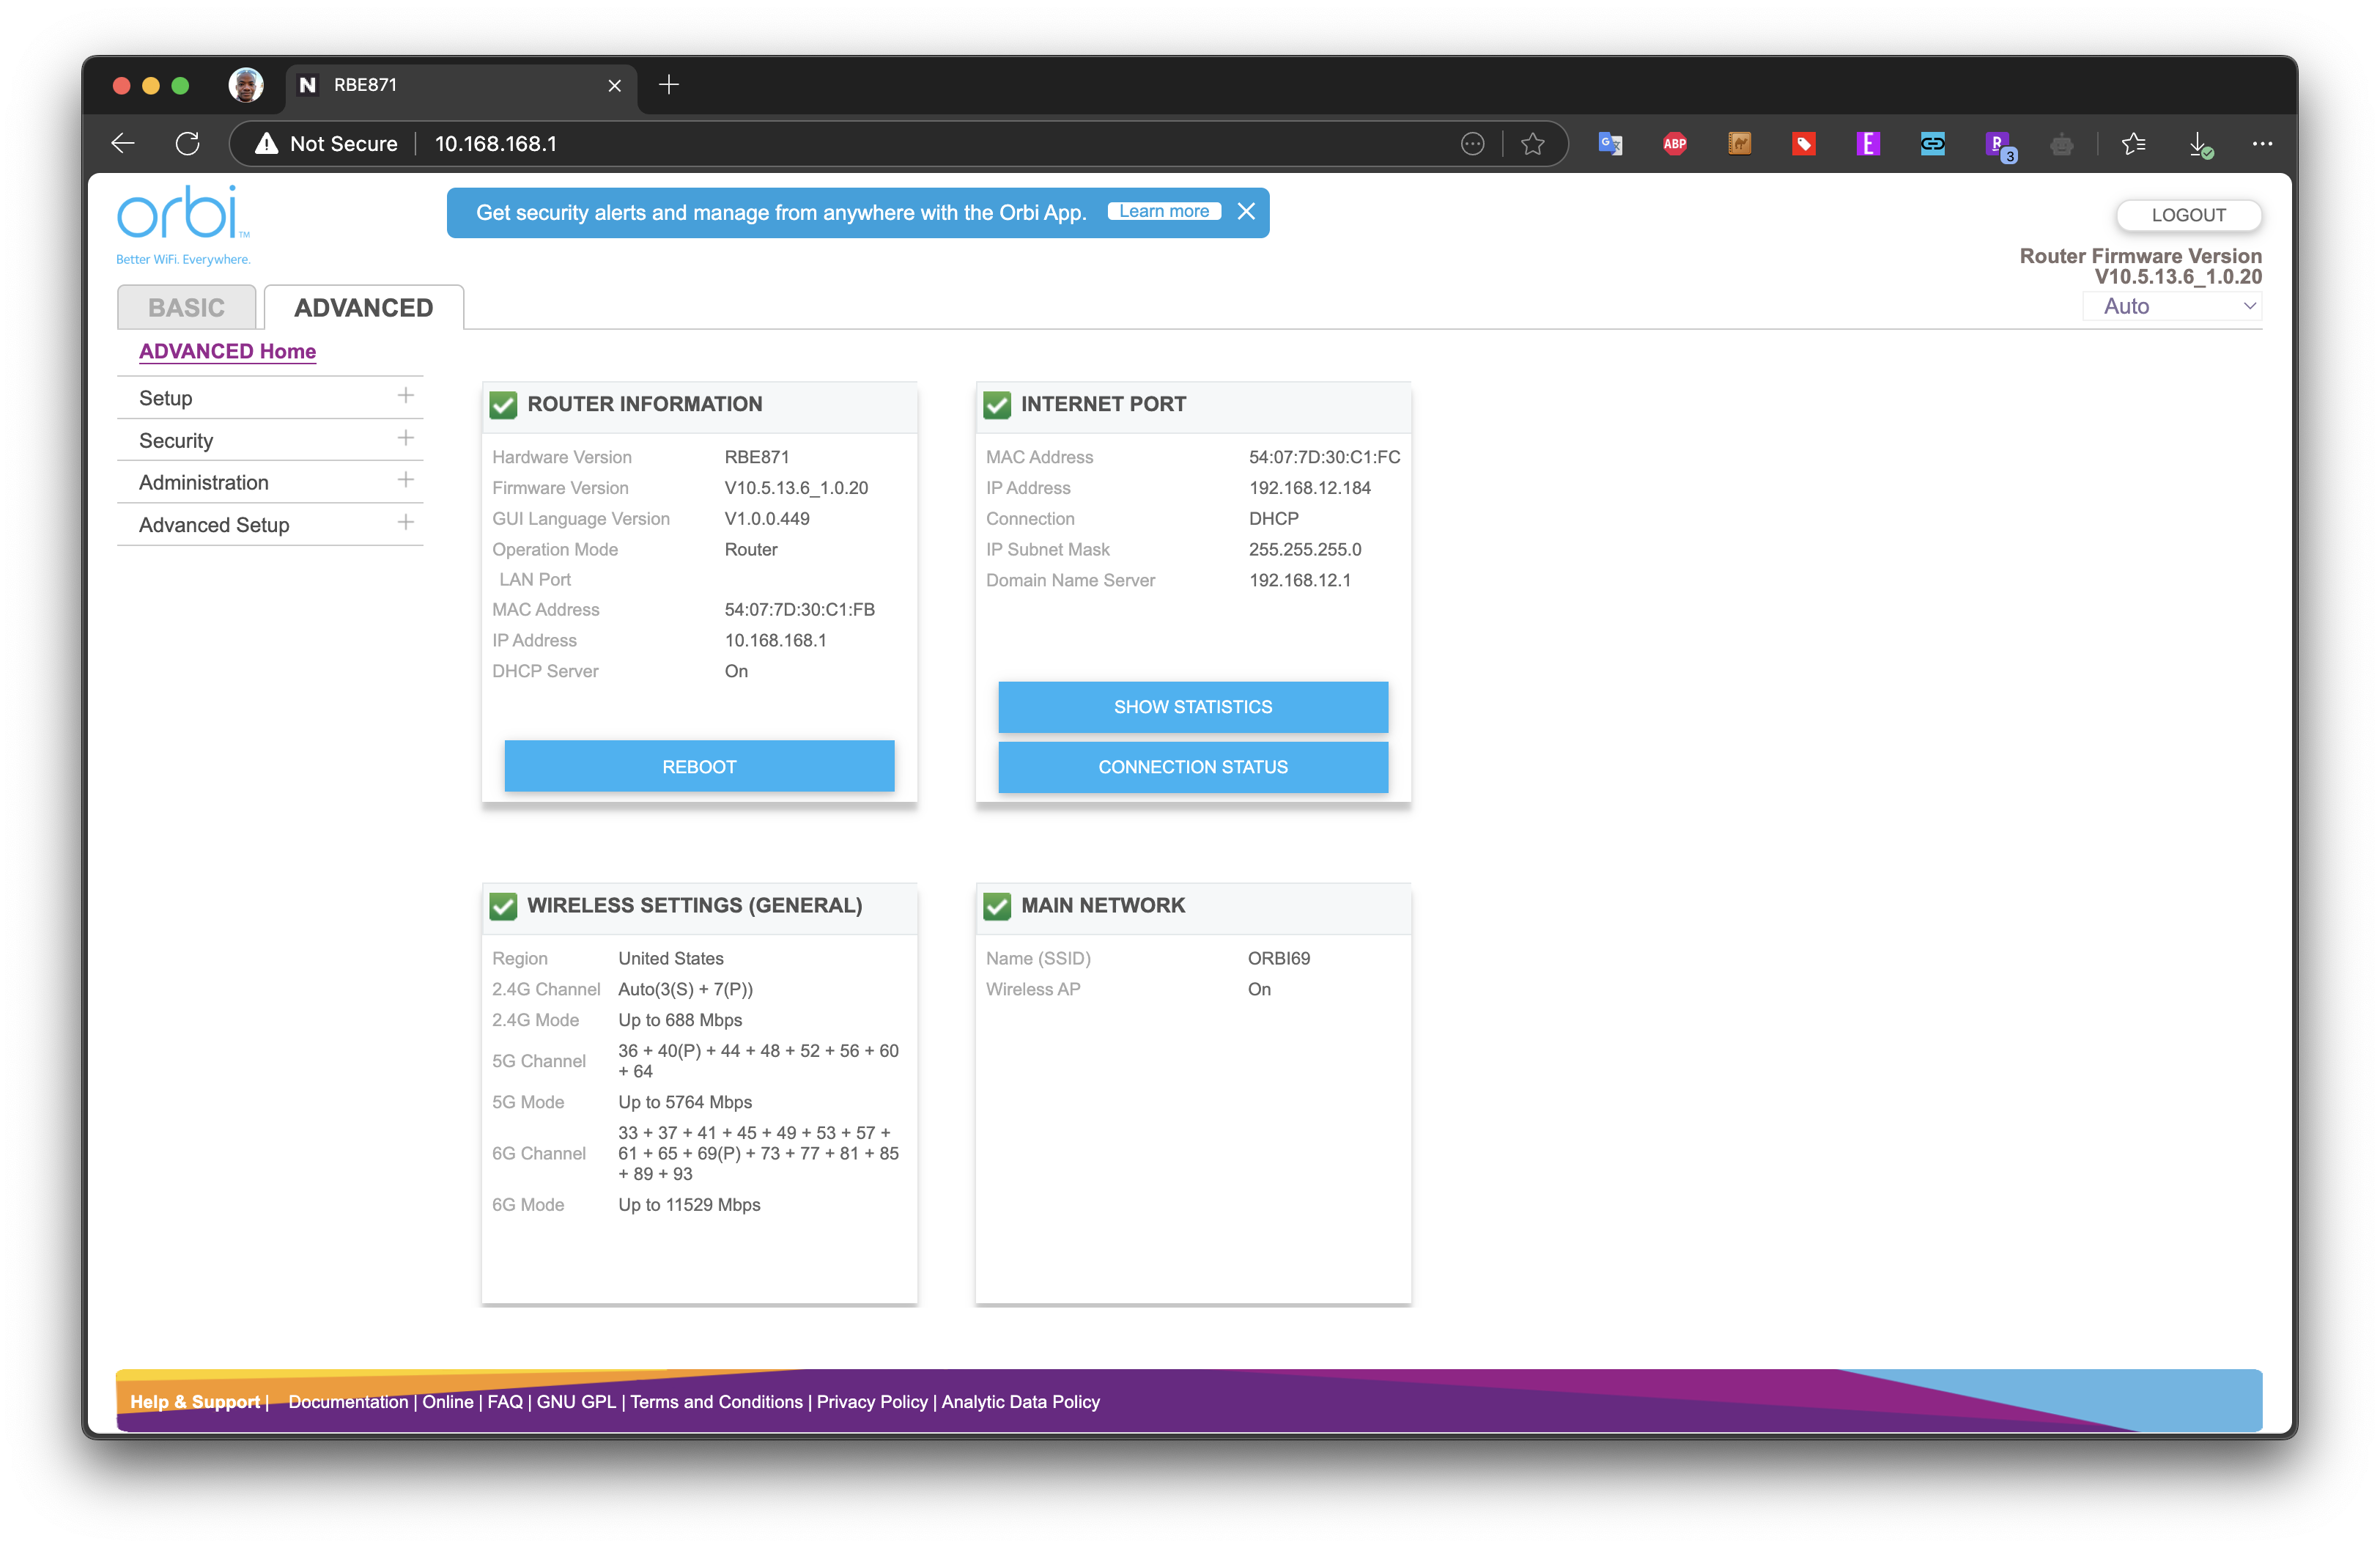2380x1548 pixels.
Task: Click the SSID value ORBI69
Action: [1279, 958]
